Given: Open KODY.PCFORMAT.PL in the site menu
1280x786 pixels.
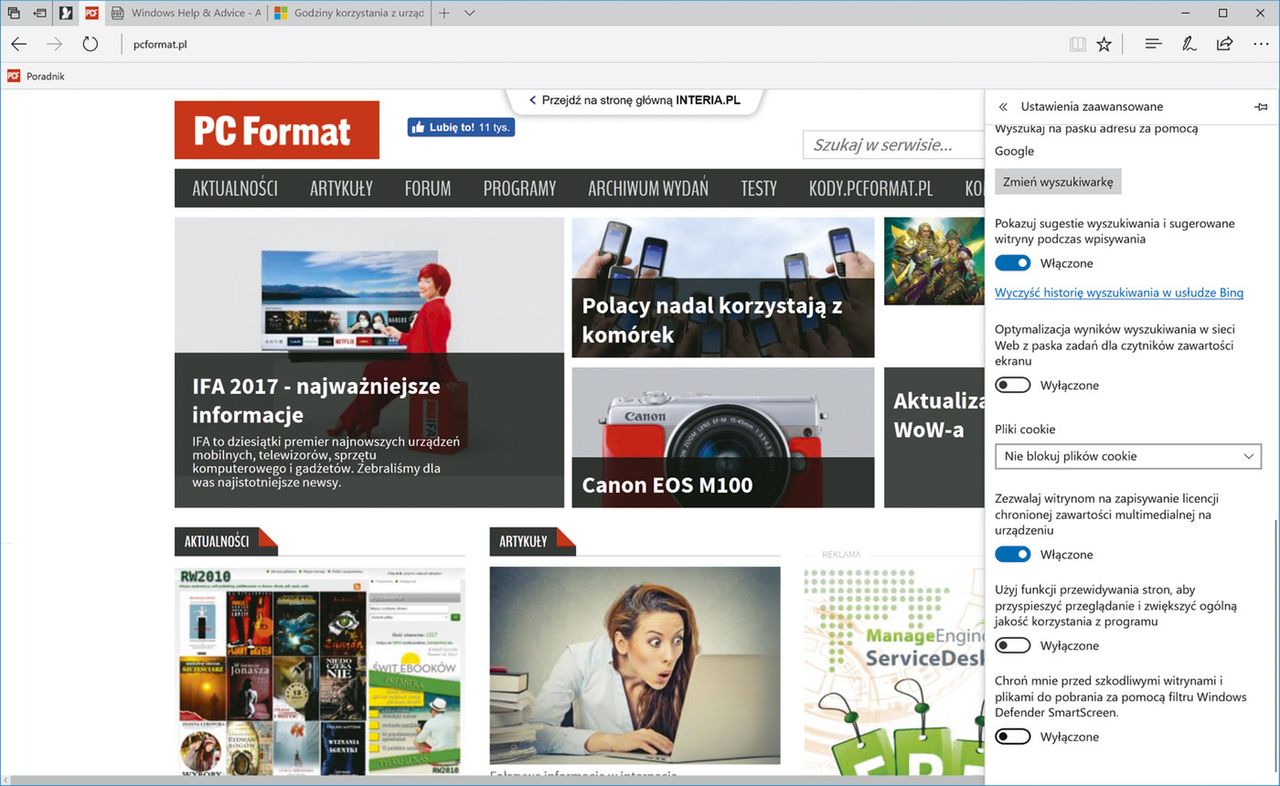Looking at the screenshot, I should (870, 188).
